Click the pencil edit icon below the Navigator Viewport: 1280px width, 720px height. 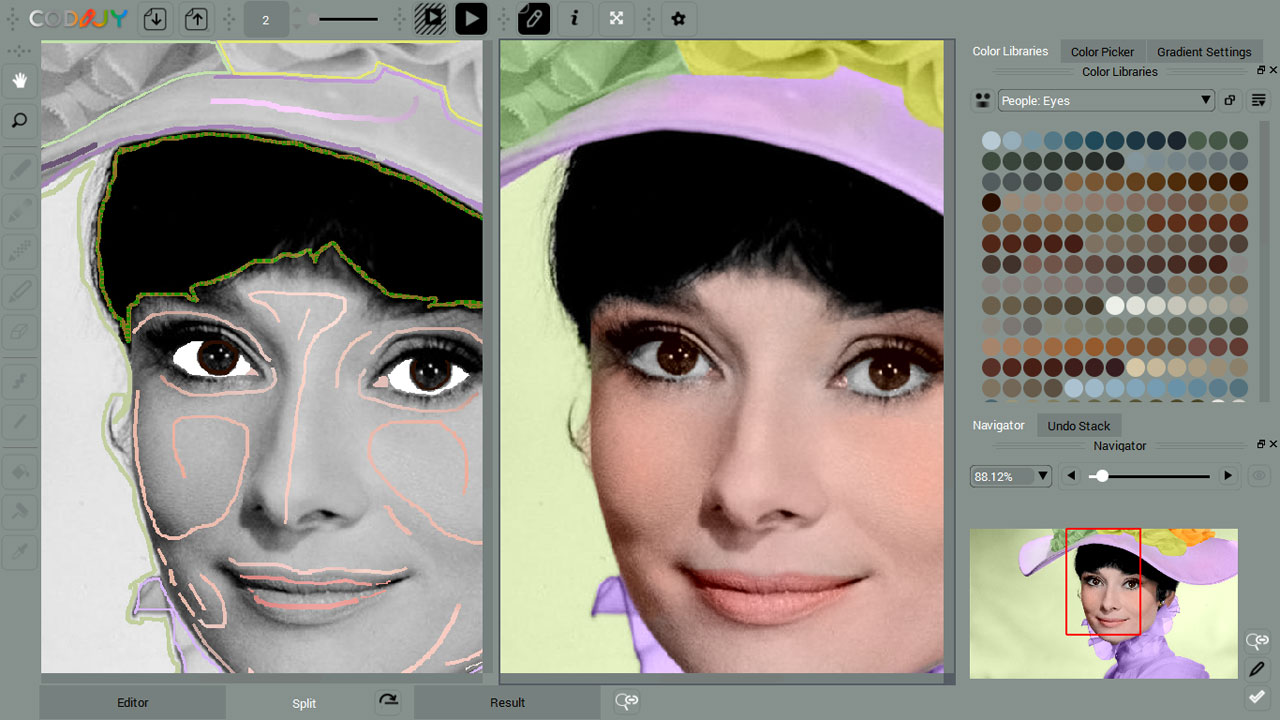[x=1257, y=669]
